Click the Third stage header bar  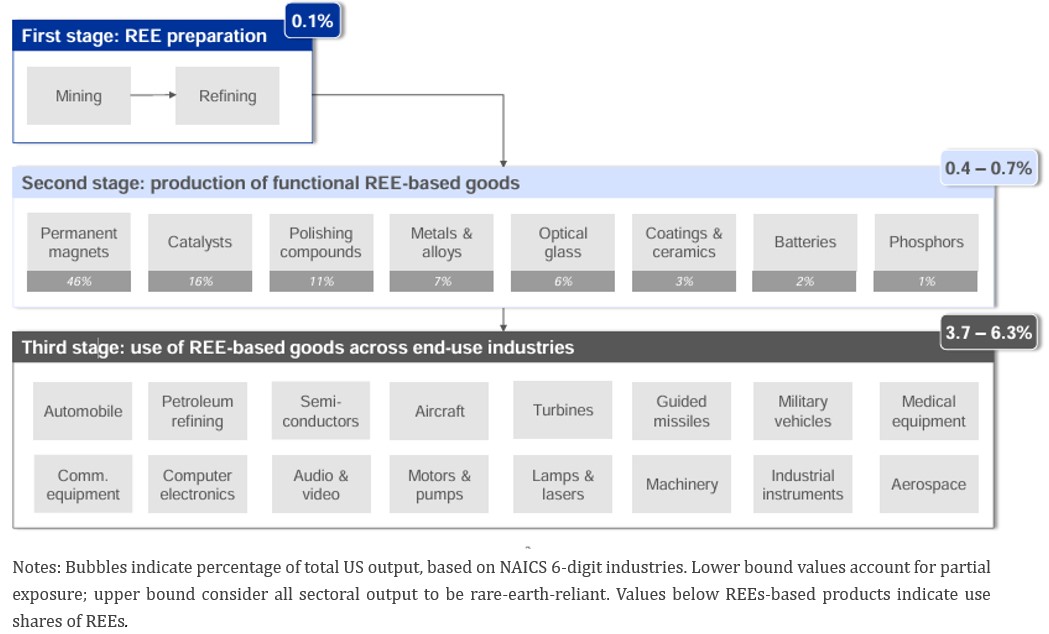503,347
